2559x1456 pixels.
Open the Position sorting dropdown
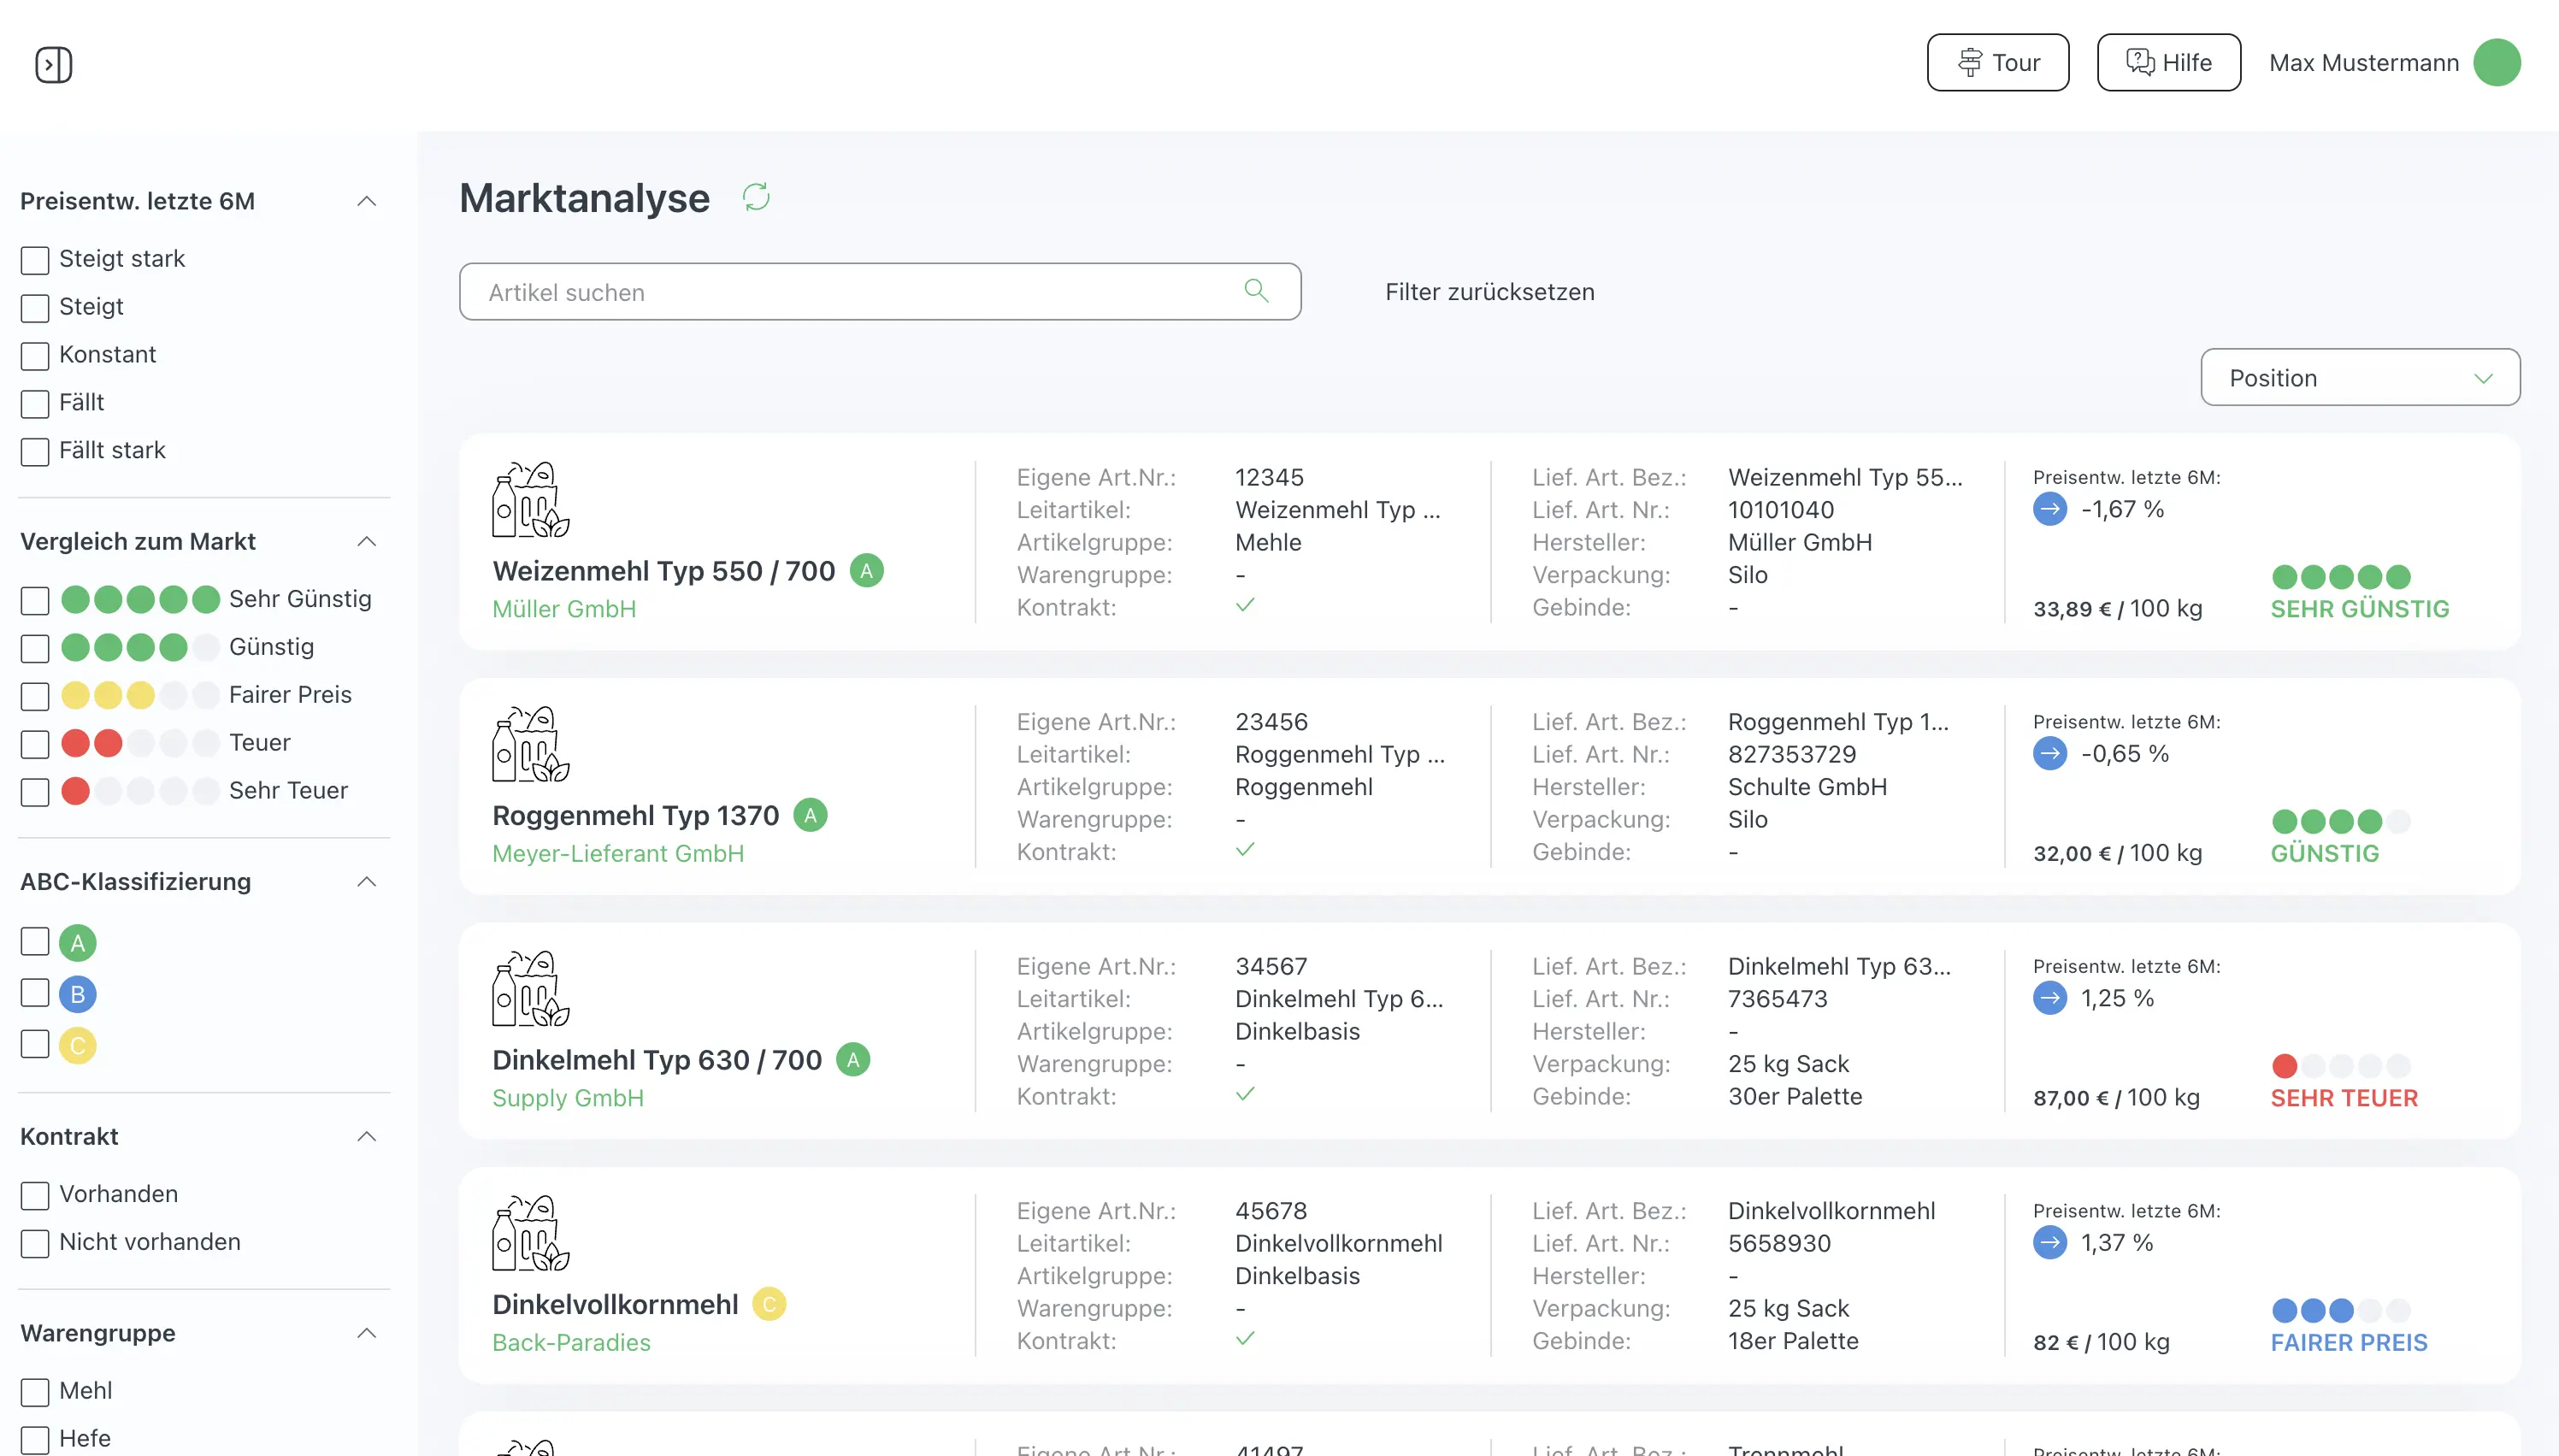click(x=2359, y=377)
